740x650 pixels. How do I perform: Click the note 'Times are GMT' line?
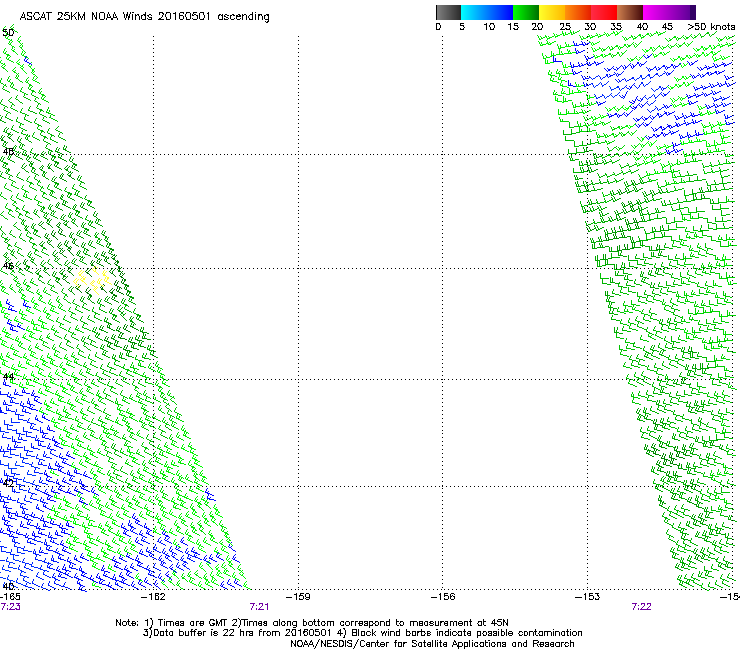[312, 623]
